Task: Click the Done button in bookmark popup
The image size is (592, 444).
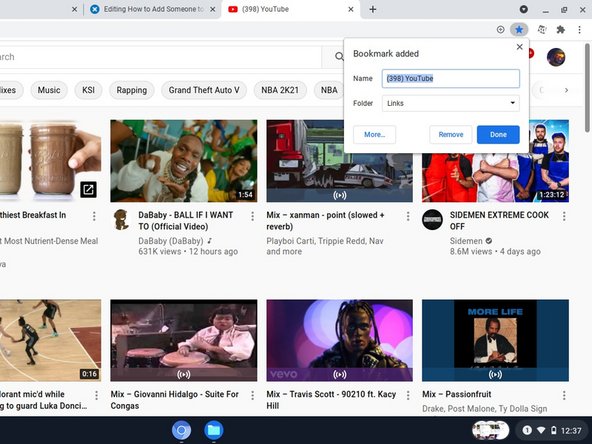Action: pos(498,134)
